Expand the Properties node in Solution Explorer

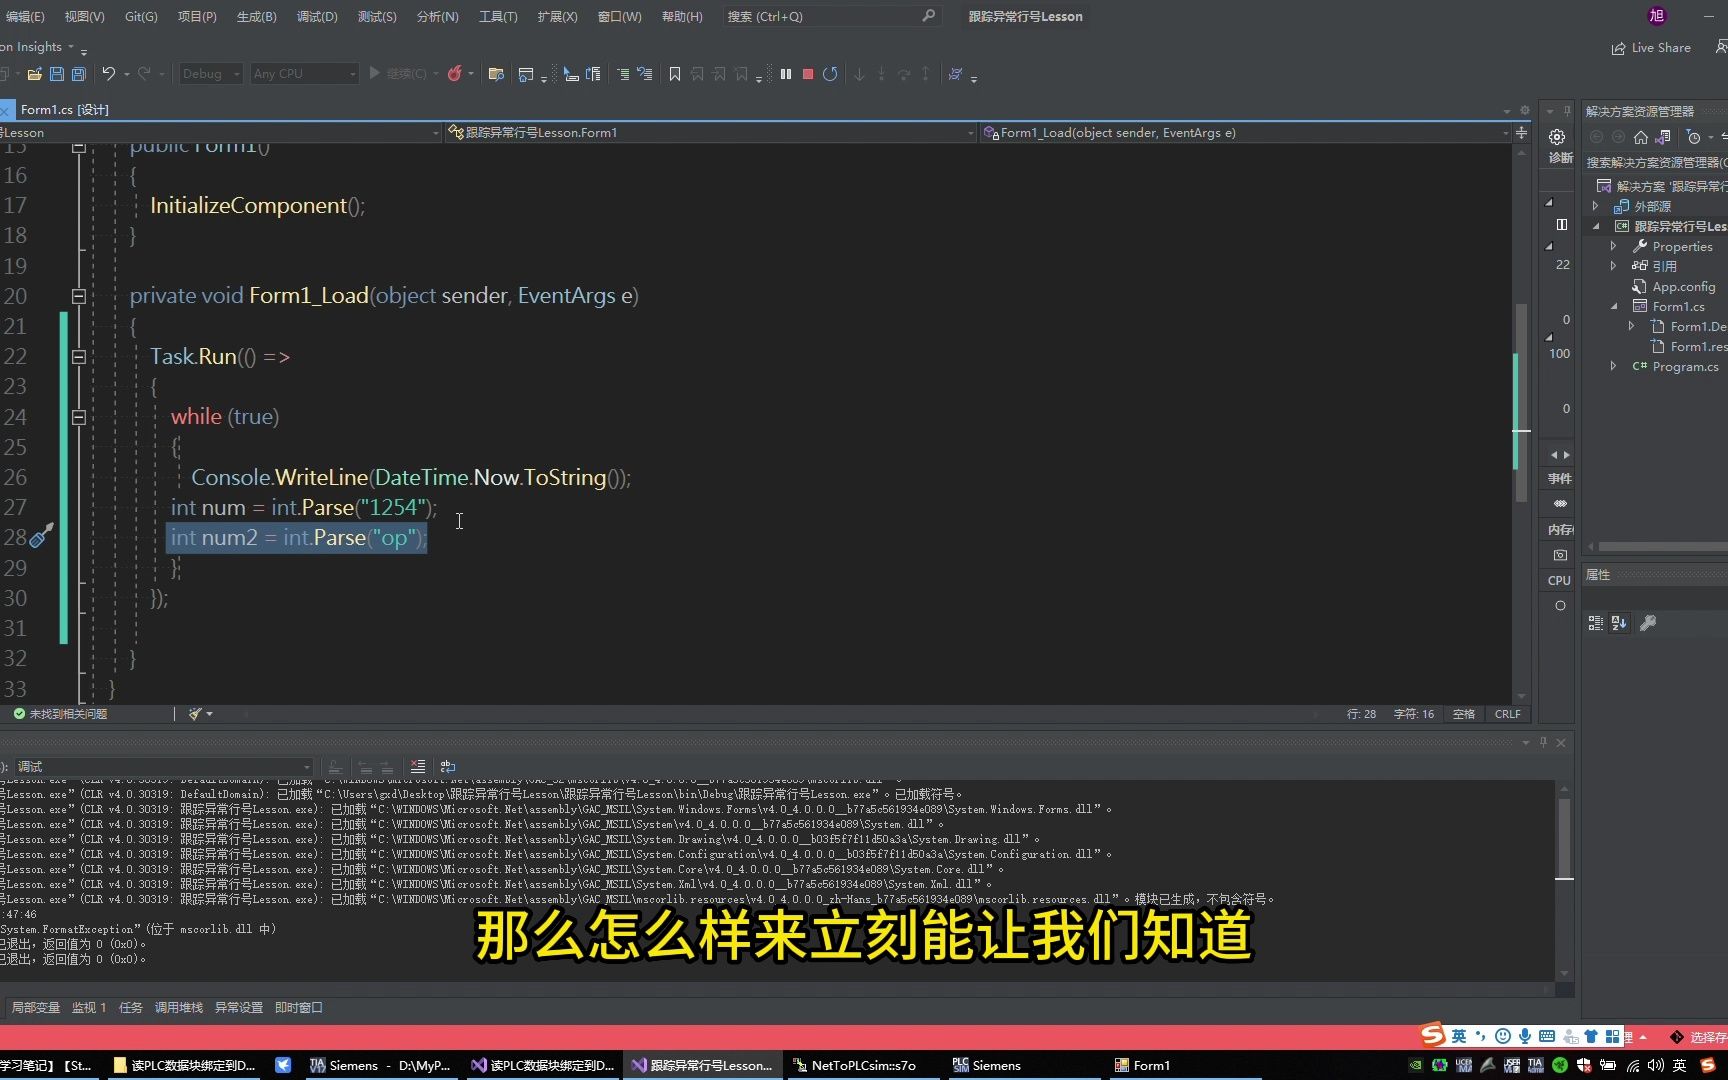pos(1613,246)
